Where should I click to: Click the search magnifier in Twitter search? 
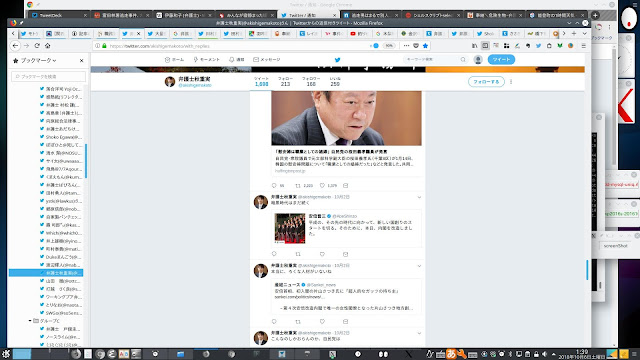[x=463, y=60]
